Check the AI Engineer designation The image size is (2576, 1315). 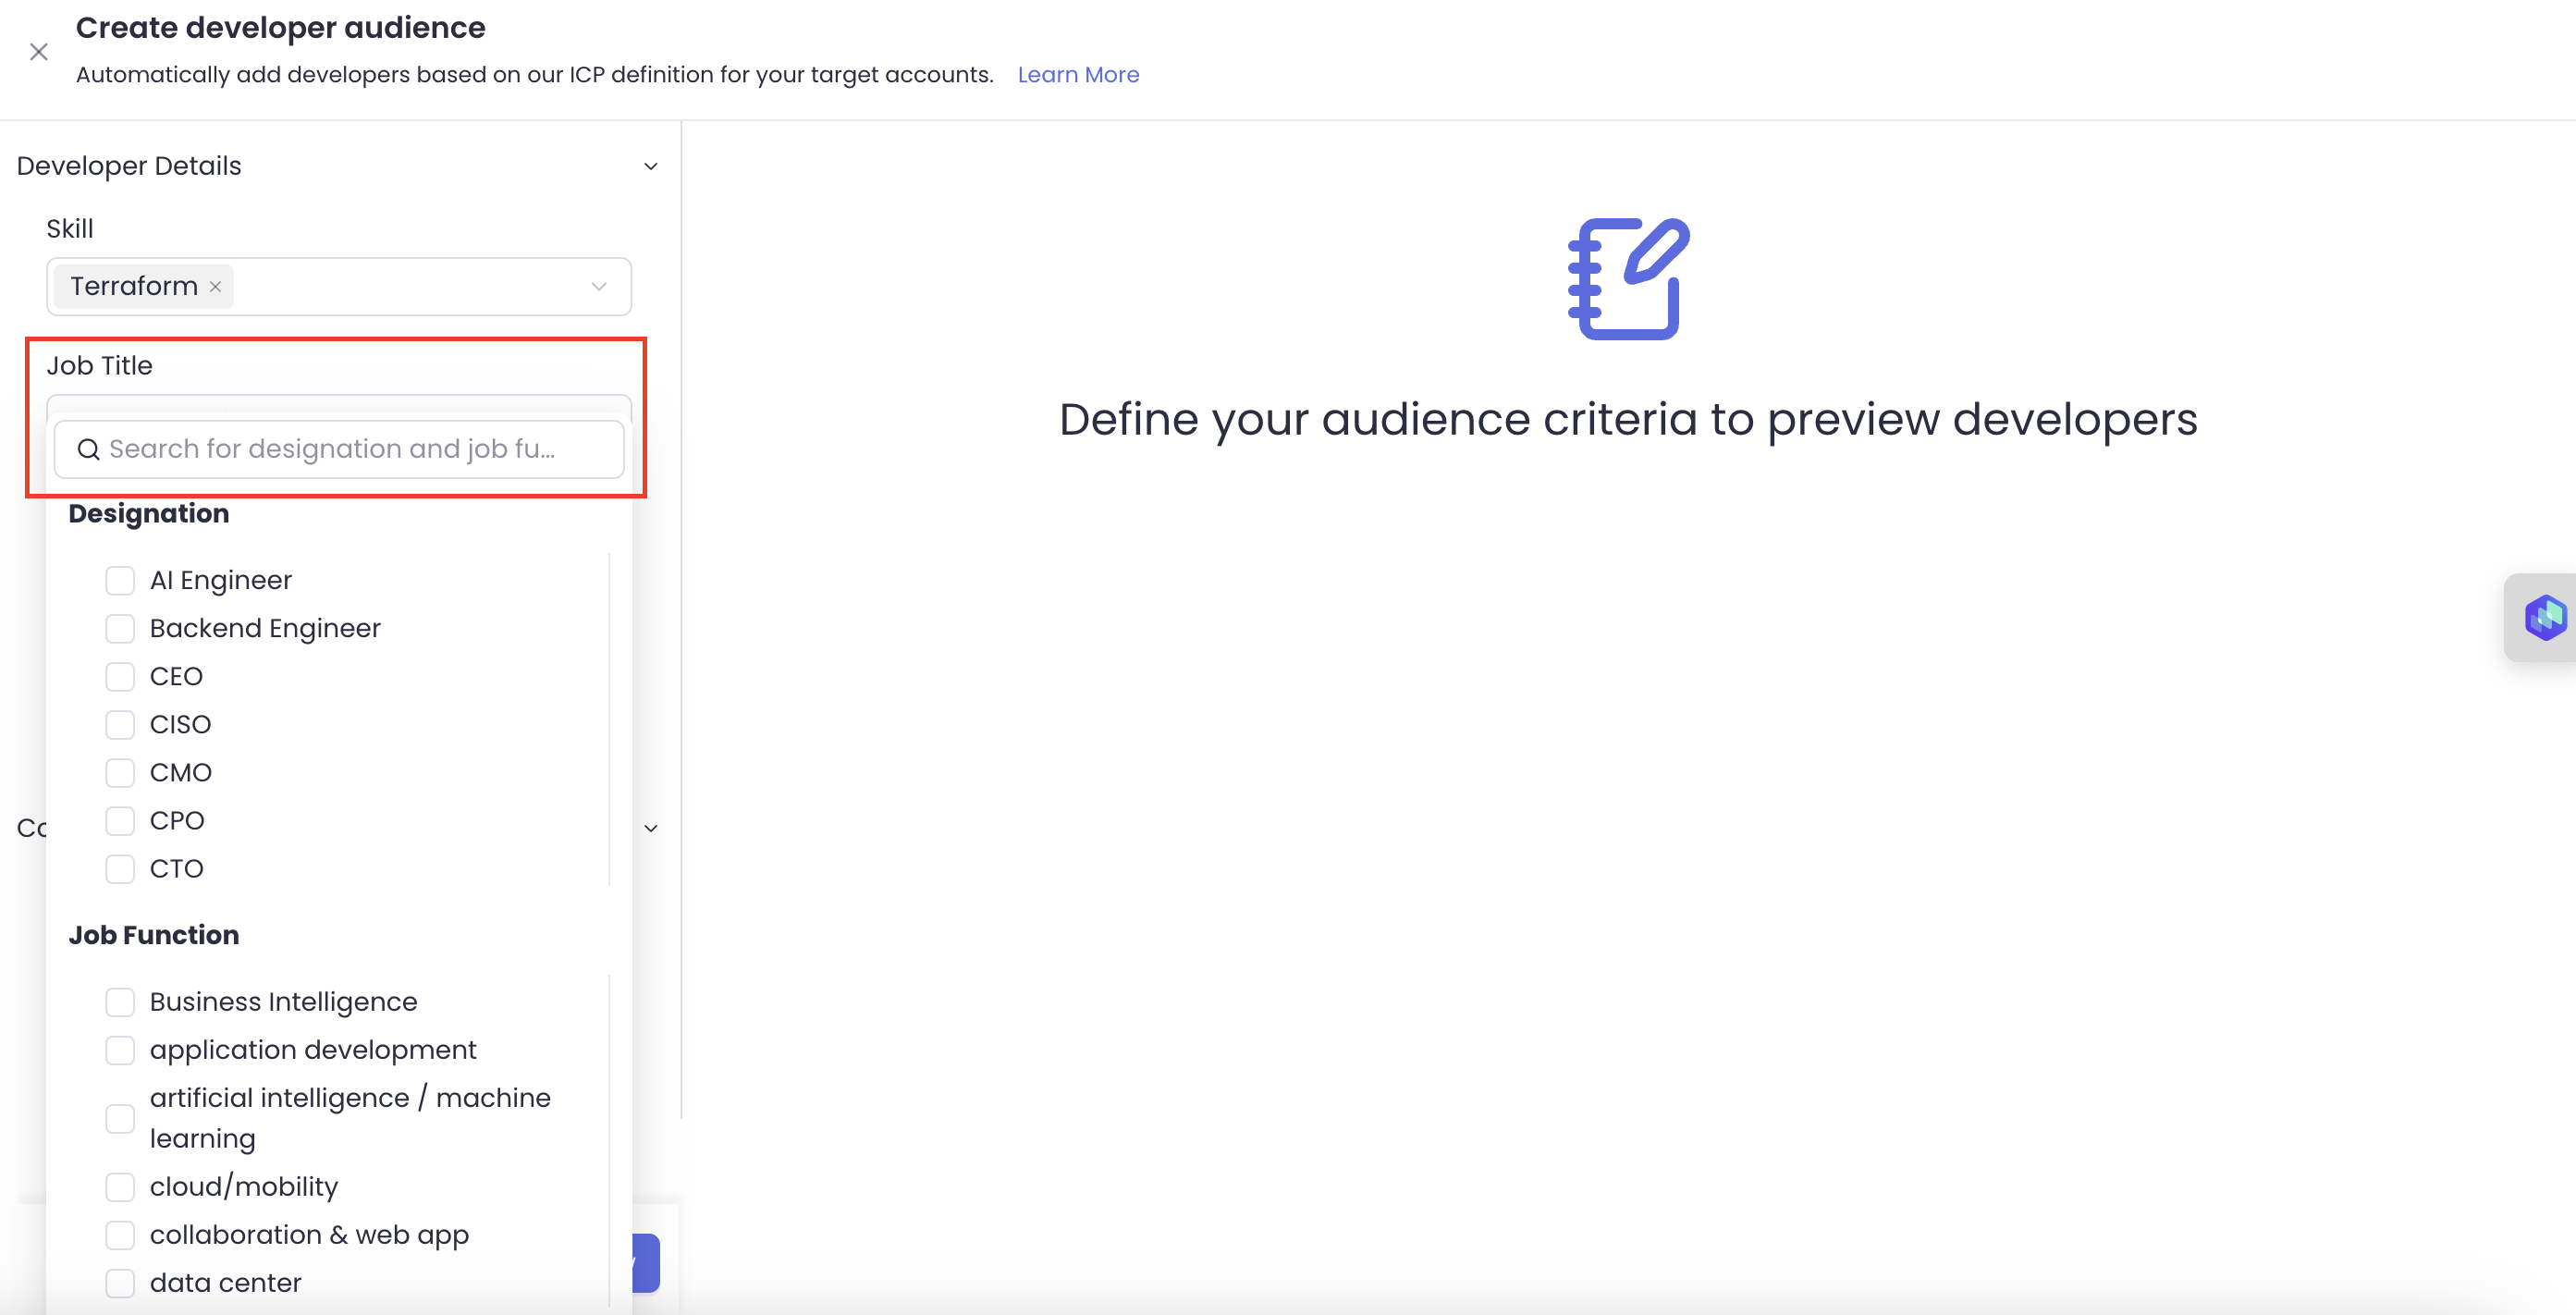click(120, 581)
